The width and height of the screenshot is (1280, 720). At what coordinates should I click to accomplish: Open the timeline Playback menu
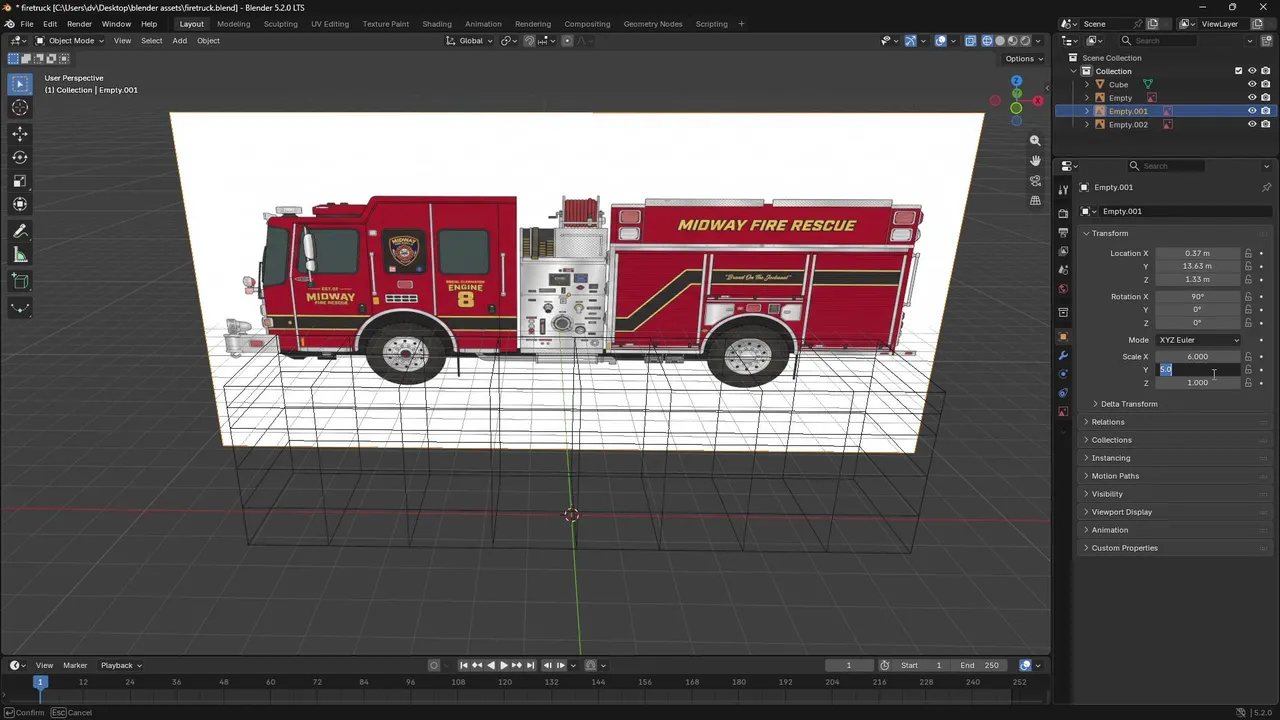point(120,665)
